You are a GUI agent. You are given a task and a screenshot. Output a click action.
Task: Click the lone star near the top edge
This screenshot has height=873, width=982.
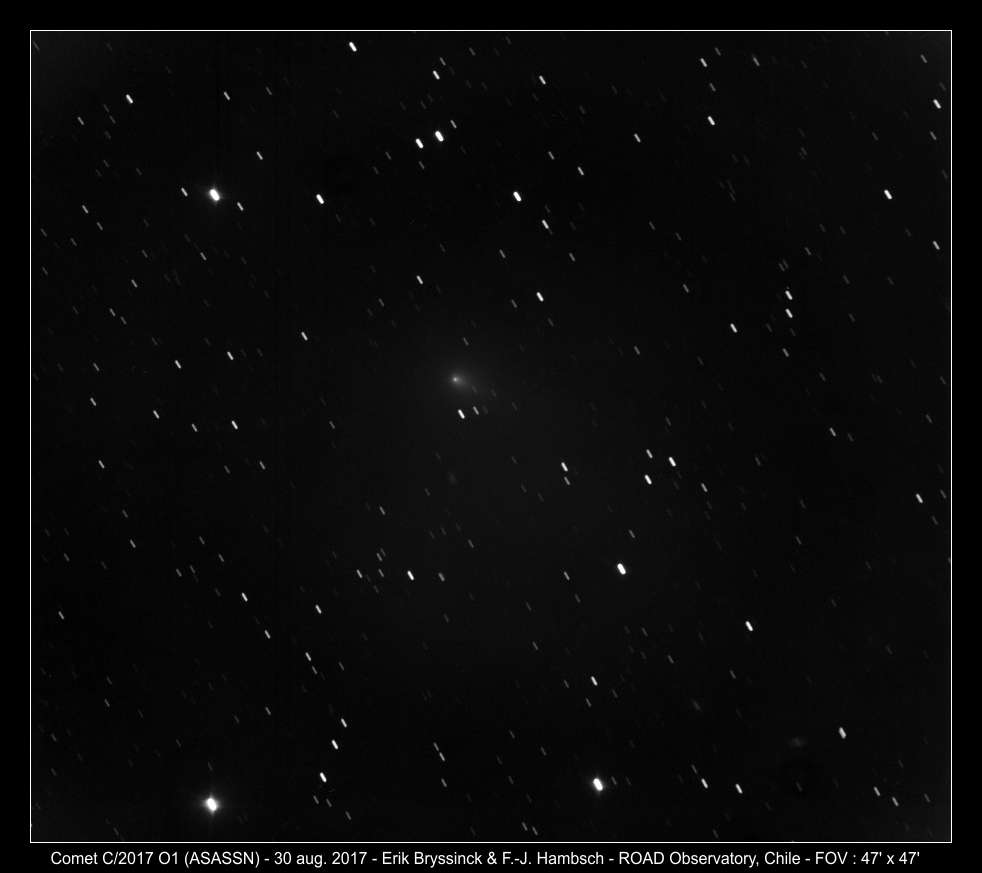tap(352, 46)
